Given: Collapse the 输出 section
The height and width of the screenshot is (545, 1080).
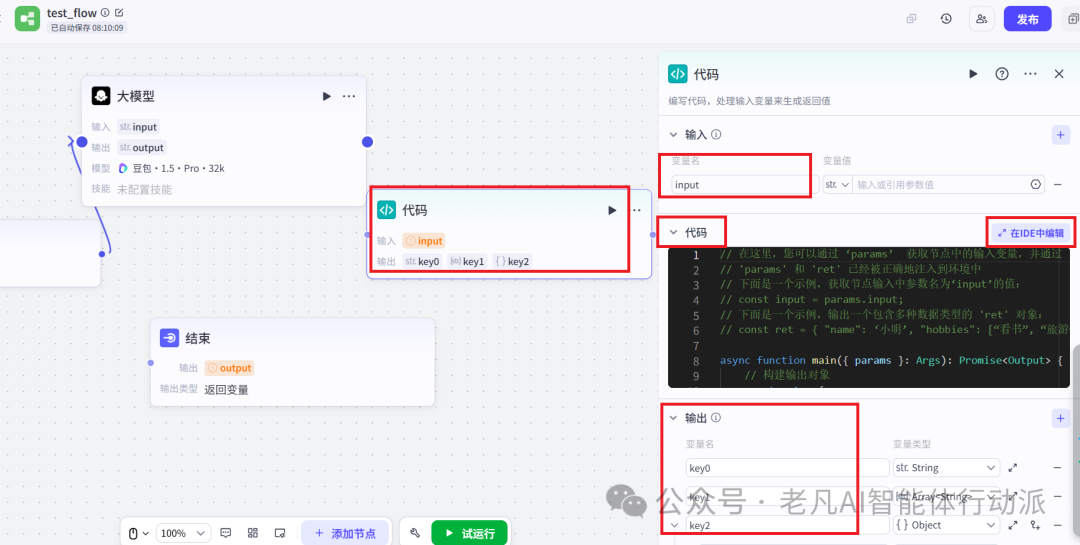Looking at the screenshot, I should (673, 418).
